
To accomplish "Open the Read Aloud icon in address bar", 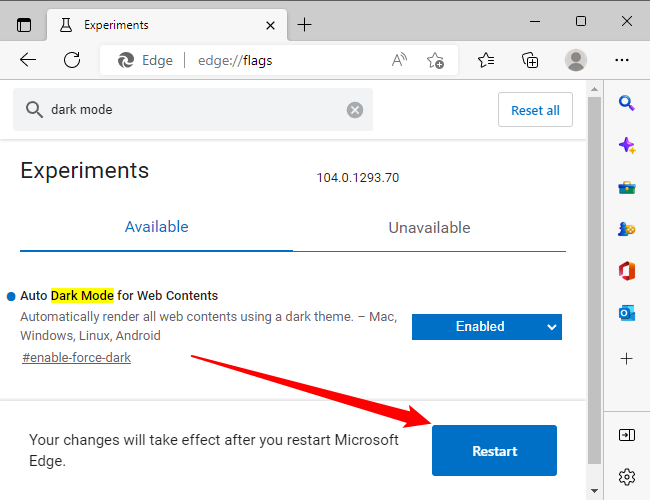I will pyautogui.click(x=400, y=60).
